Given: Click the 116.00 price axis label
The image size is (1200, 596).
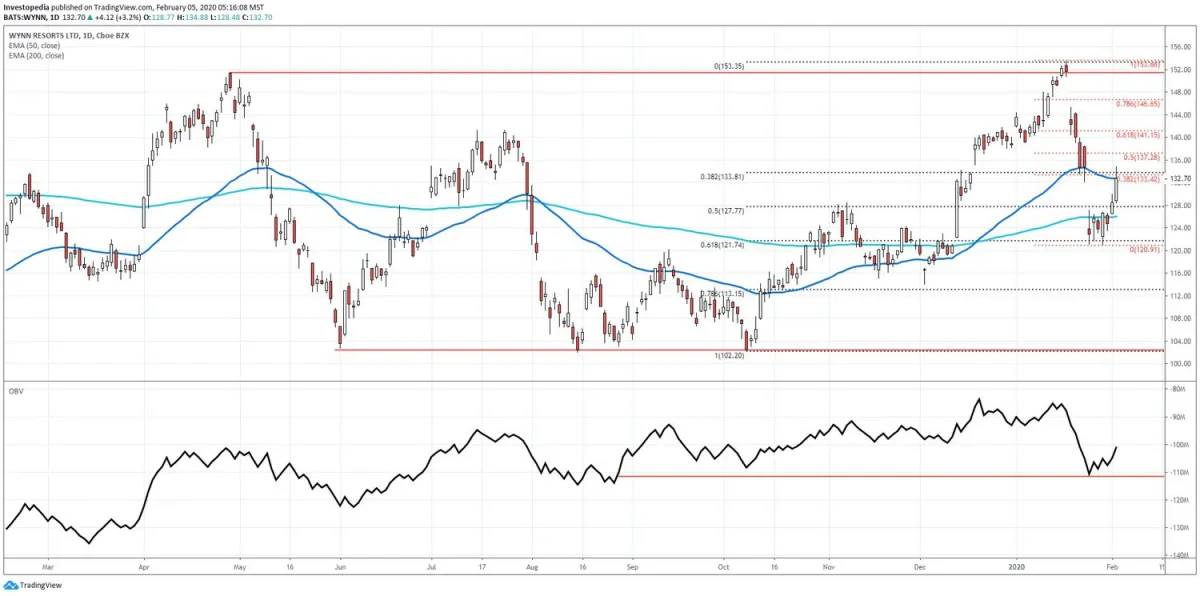Looking at the screenshot, I should click(x=1181, y=273).
